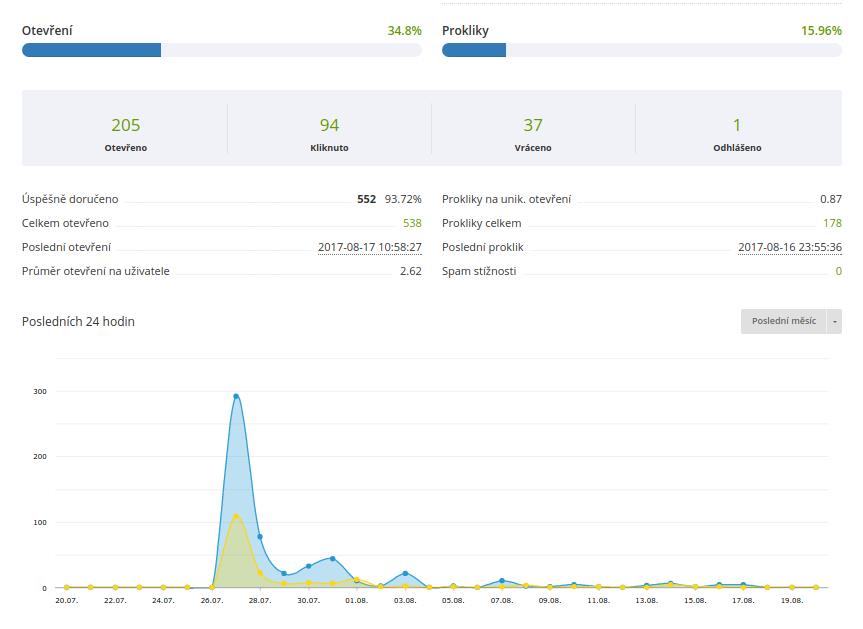Open the Prokliky celkem value 178
The image size is (863, 629).
click(x=832, y=223)
